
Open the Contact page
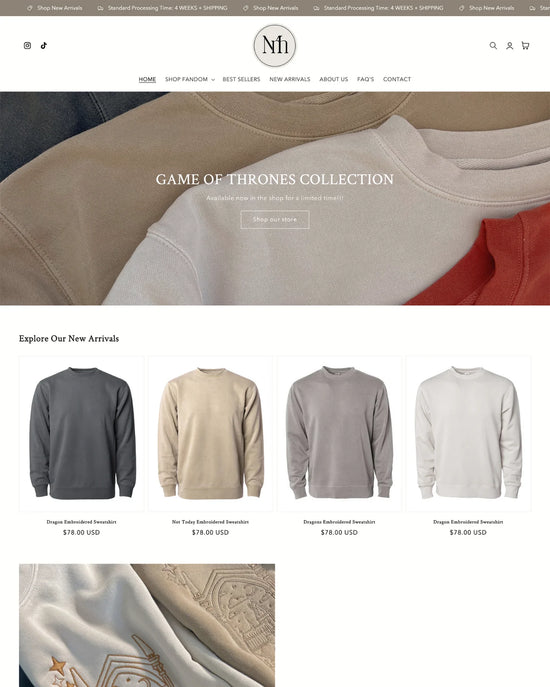coord(397,79)
